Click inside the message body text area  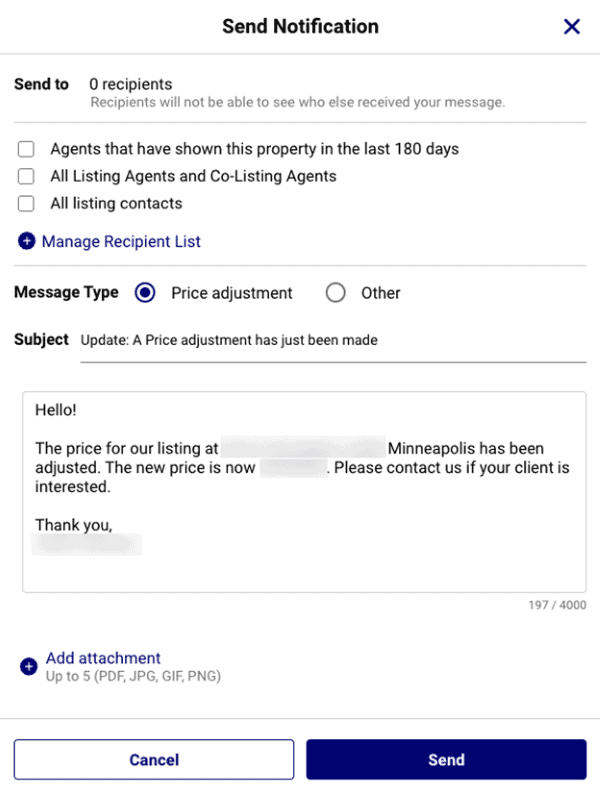click(304, 492)
